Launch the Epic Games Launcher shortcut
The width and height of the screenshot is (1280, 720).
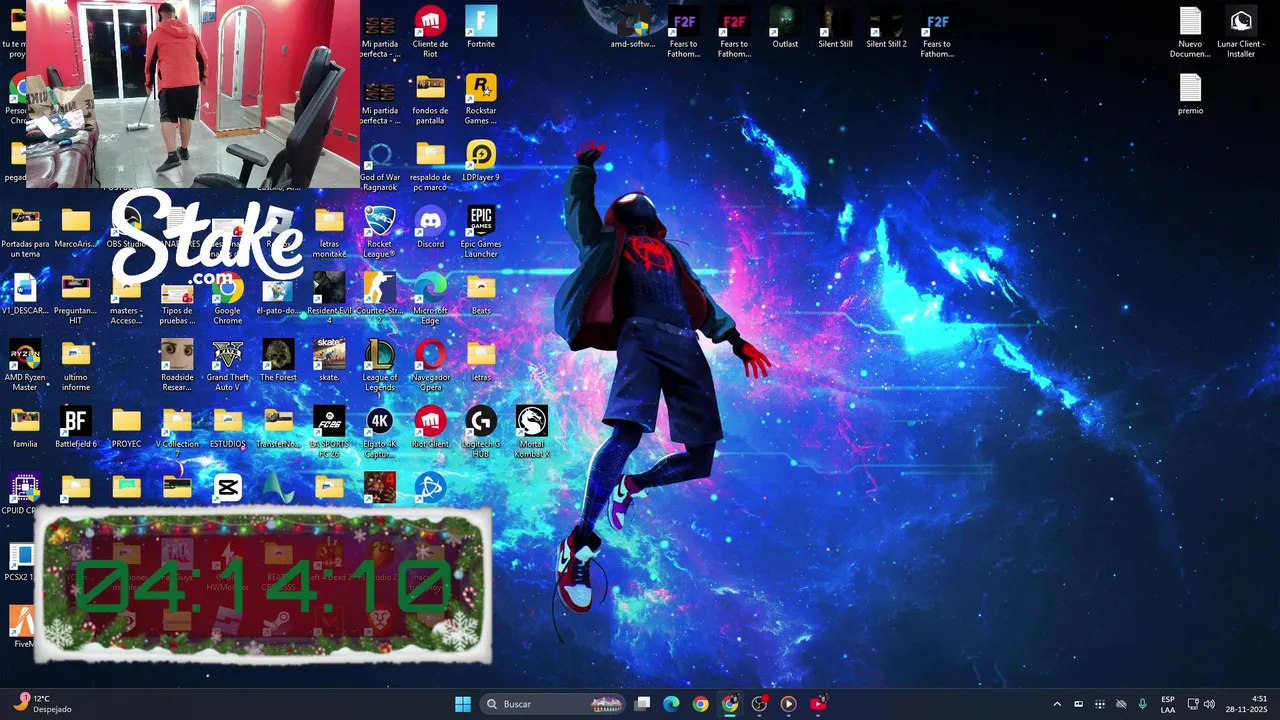(x=481, y=232)
